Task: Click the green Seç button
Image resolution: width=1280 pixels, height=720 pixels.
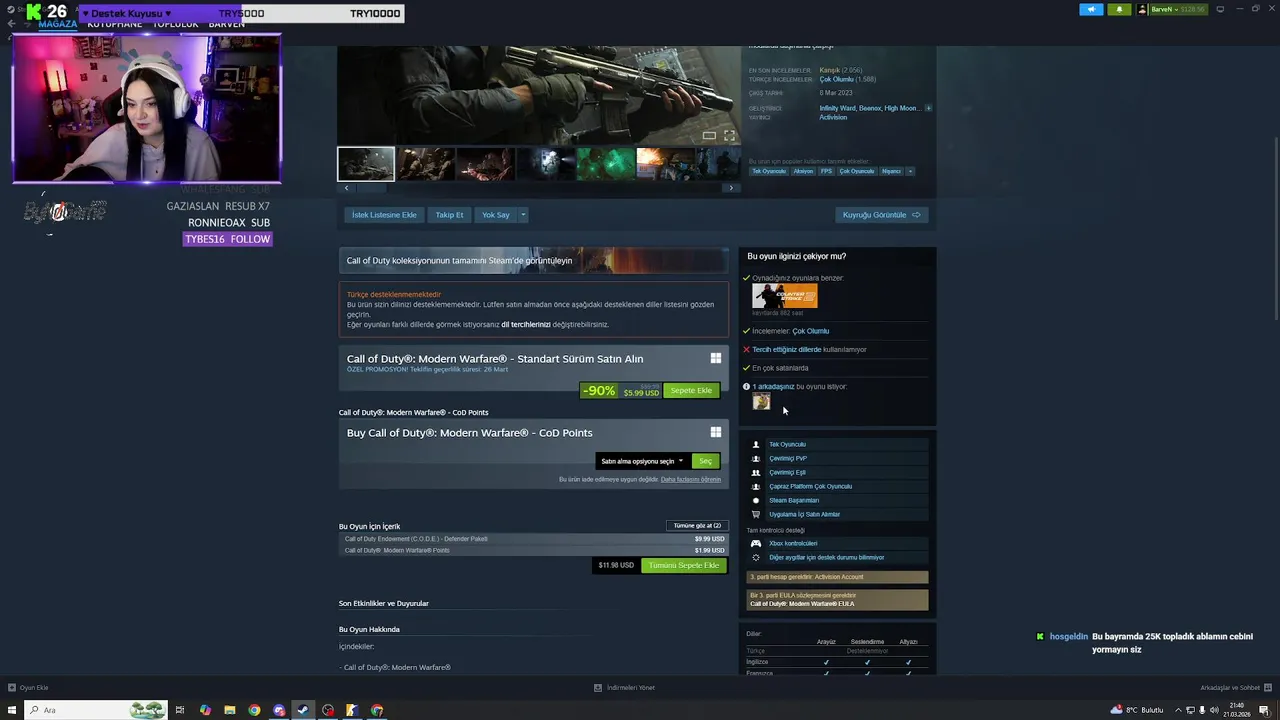Action: (705, 461)
